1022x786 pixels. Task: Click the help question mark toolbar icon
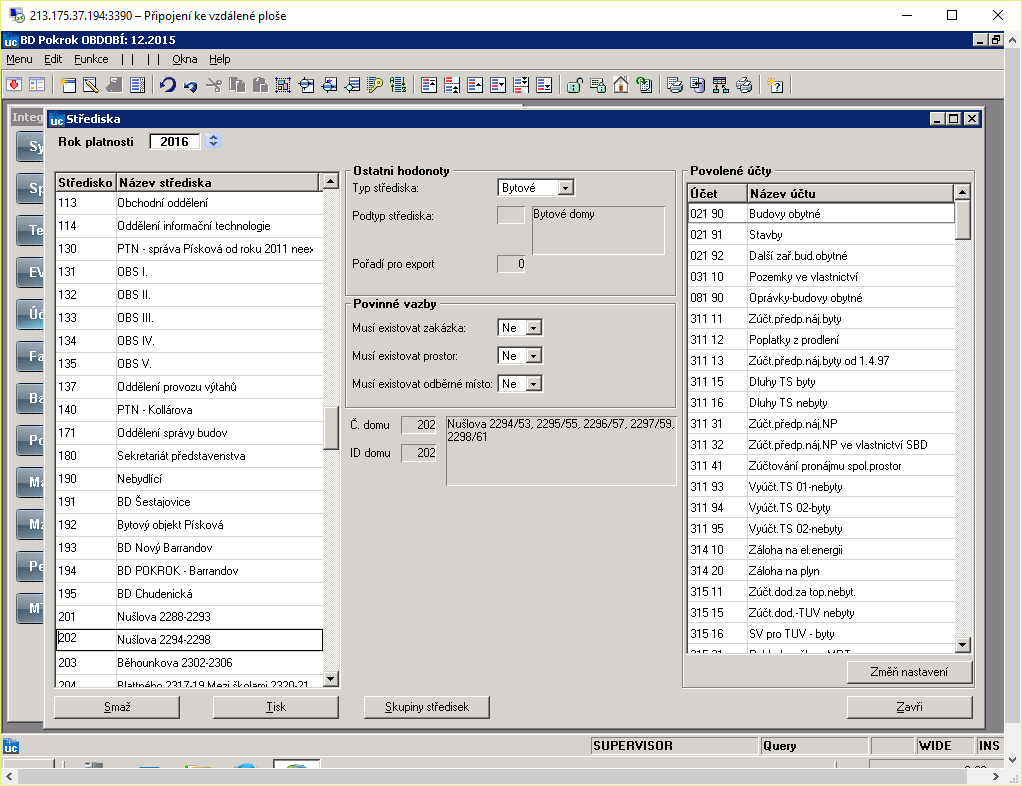[775, 85]
